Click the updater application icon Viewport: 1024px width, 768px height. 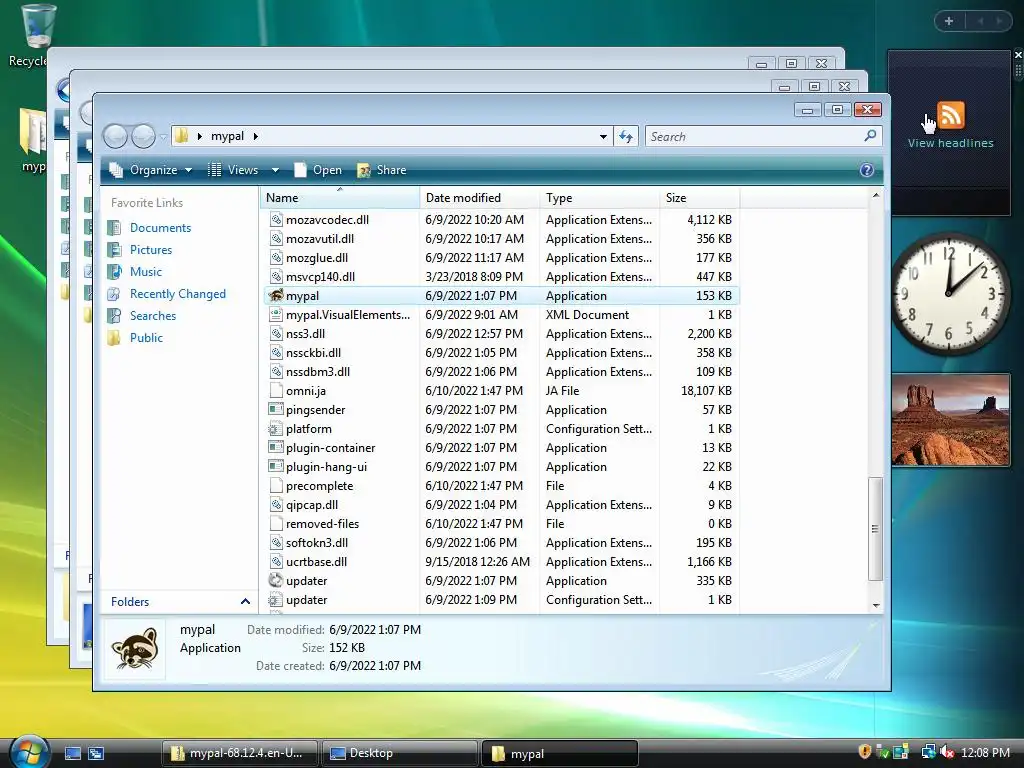tap(276, 581)
